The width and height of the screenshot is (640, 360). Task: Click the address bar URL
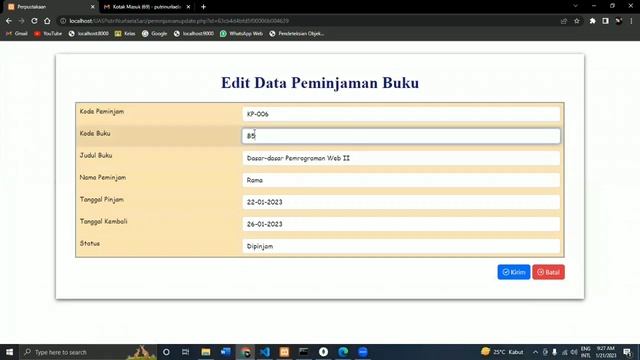179,21
